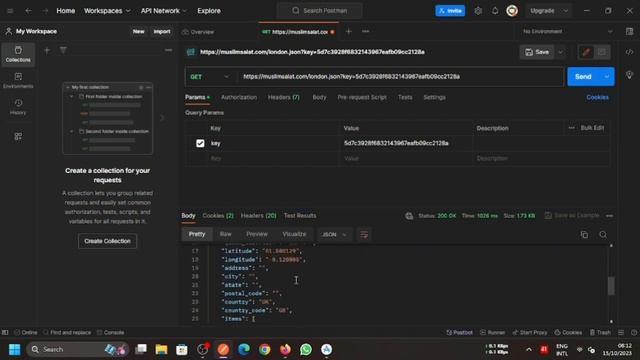
Task: Open the JSON response format dropdown
Action: pos(334,234)
